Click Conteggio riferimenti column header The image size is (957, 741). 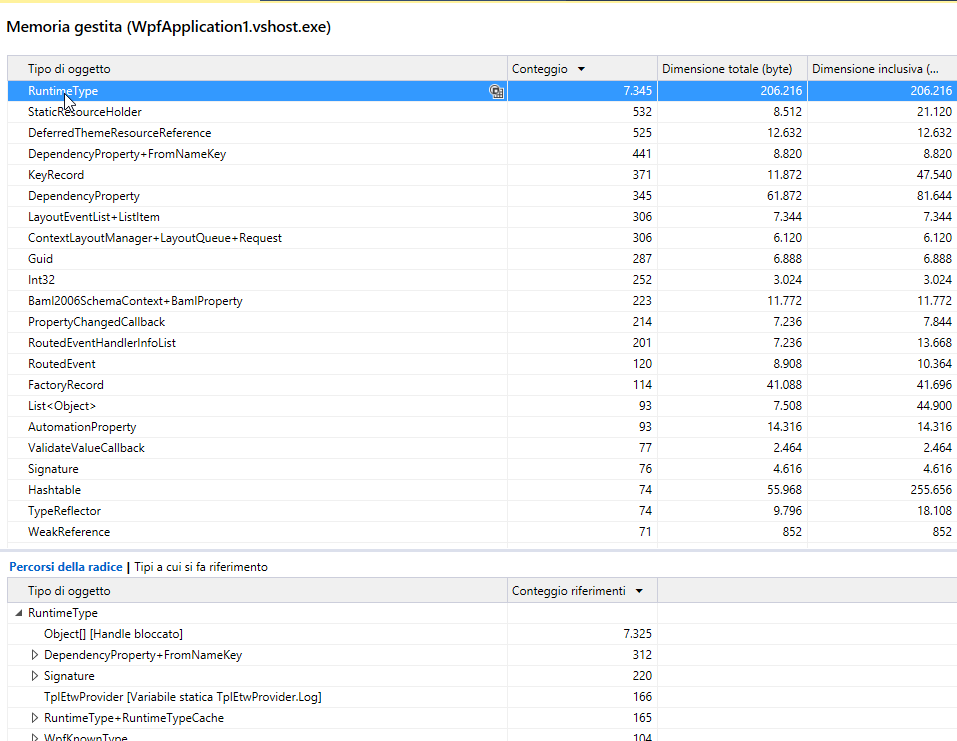582,591
